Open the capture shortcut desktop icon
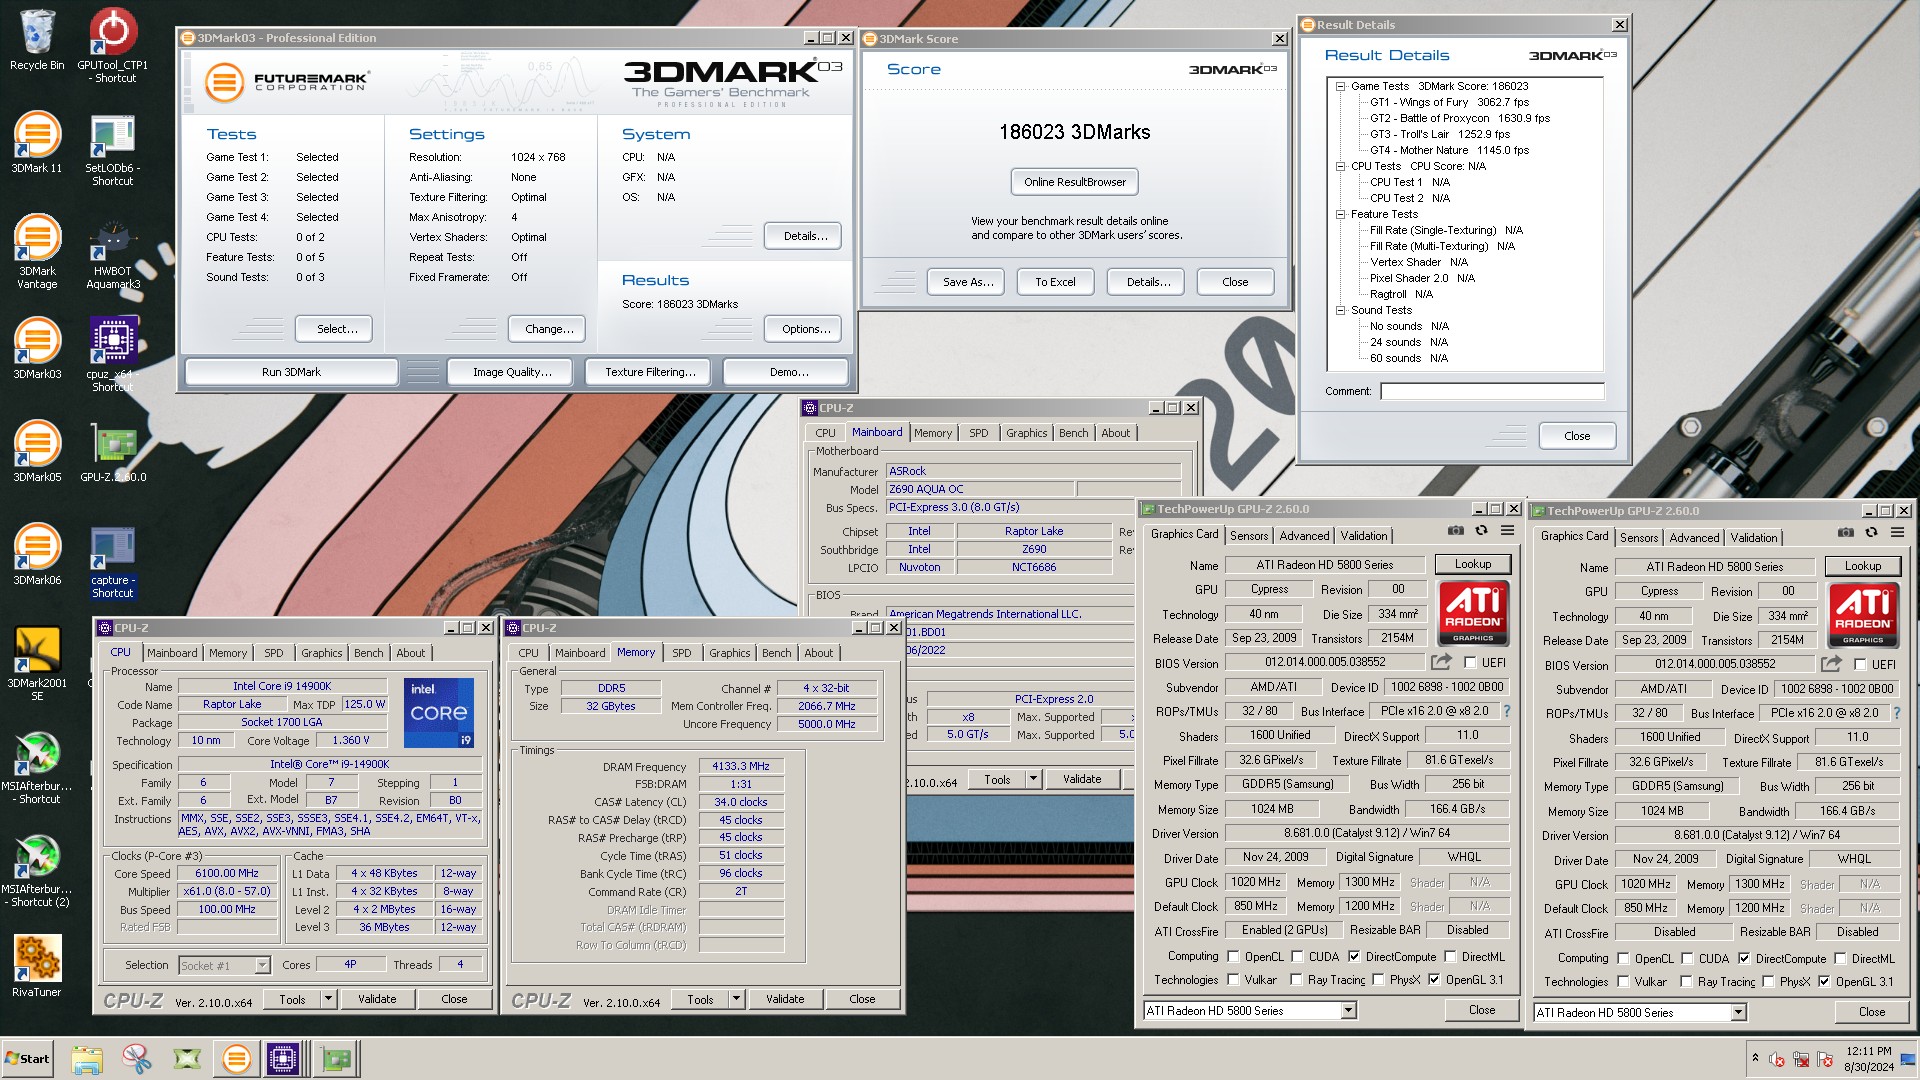This screenshot has width=1920, height=1080. [113, 562]
